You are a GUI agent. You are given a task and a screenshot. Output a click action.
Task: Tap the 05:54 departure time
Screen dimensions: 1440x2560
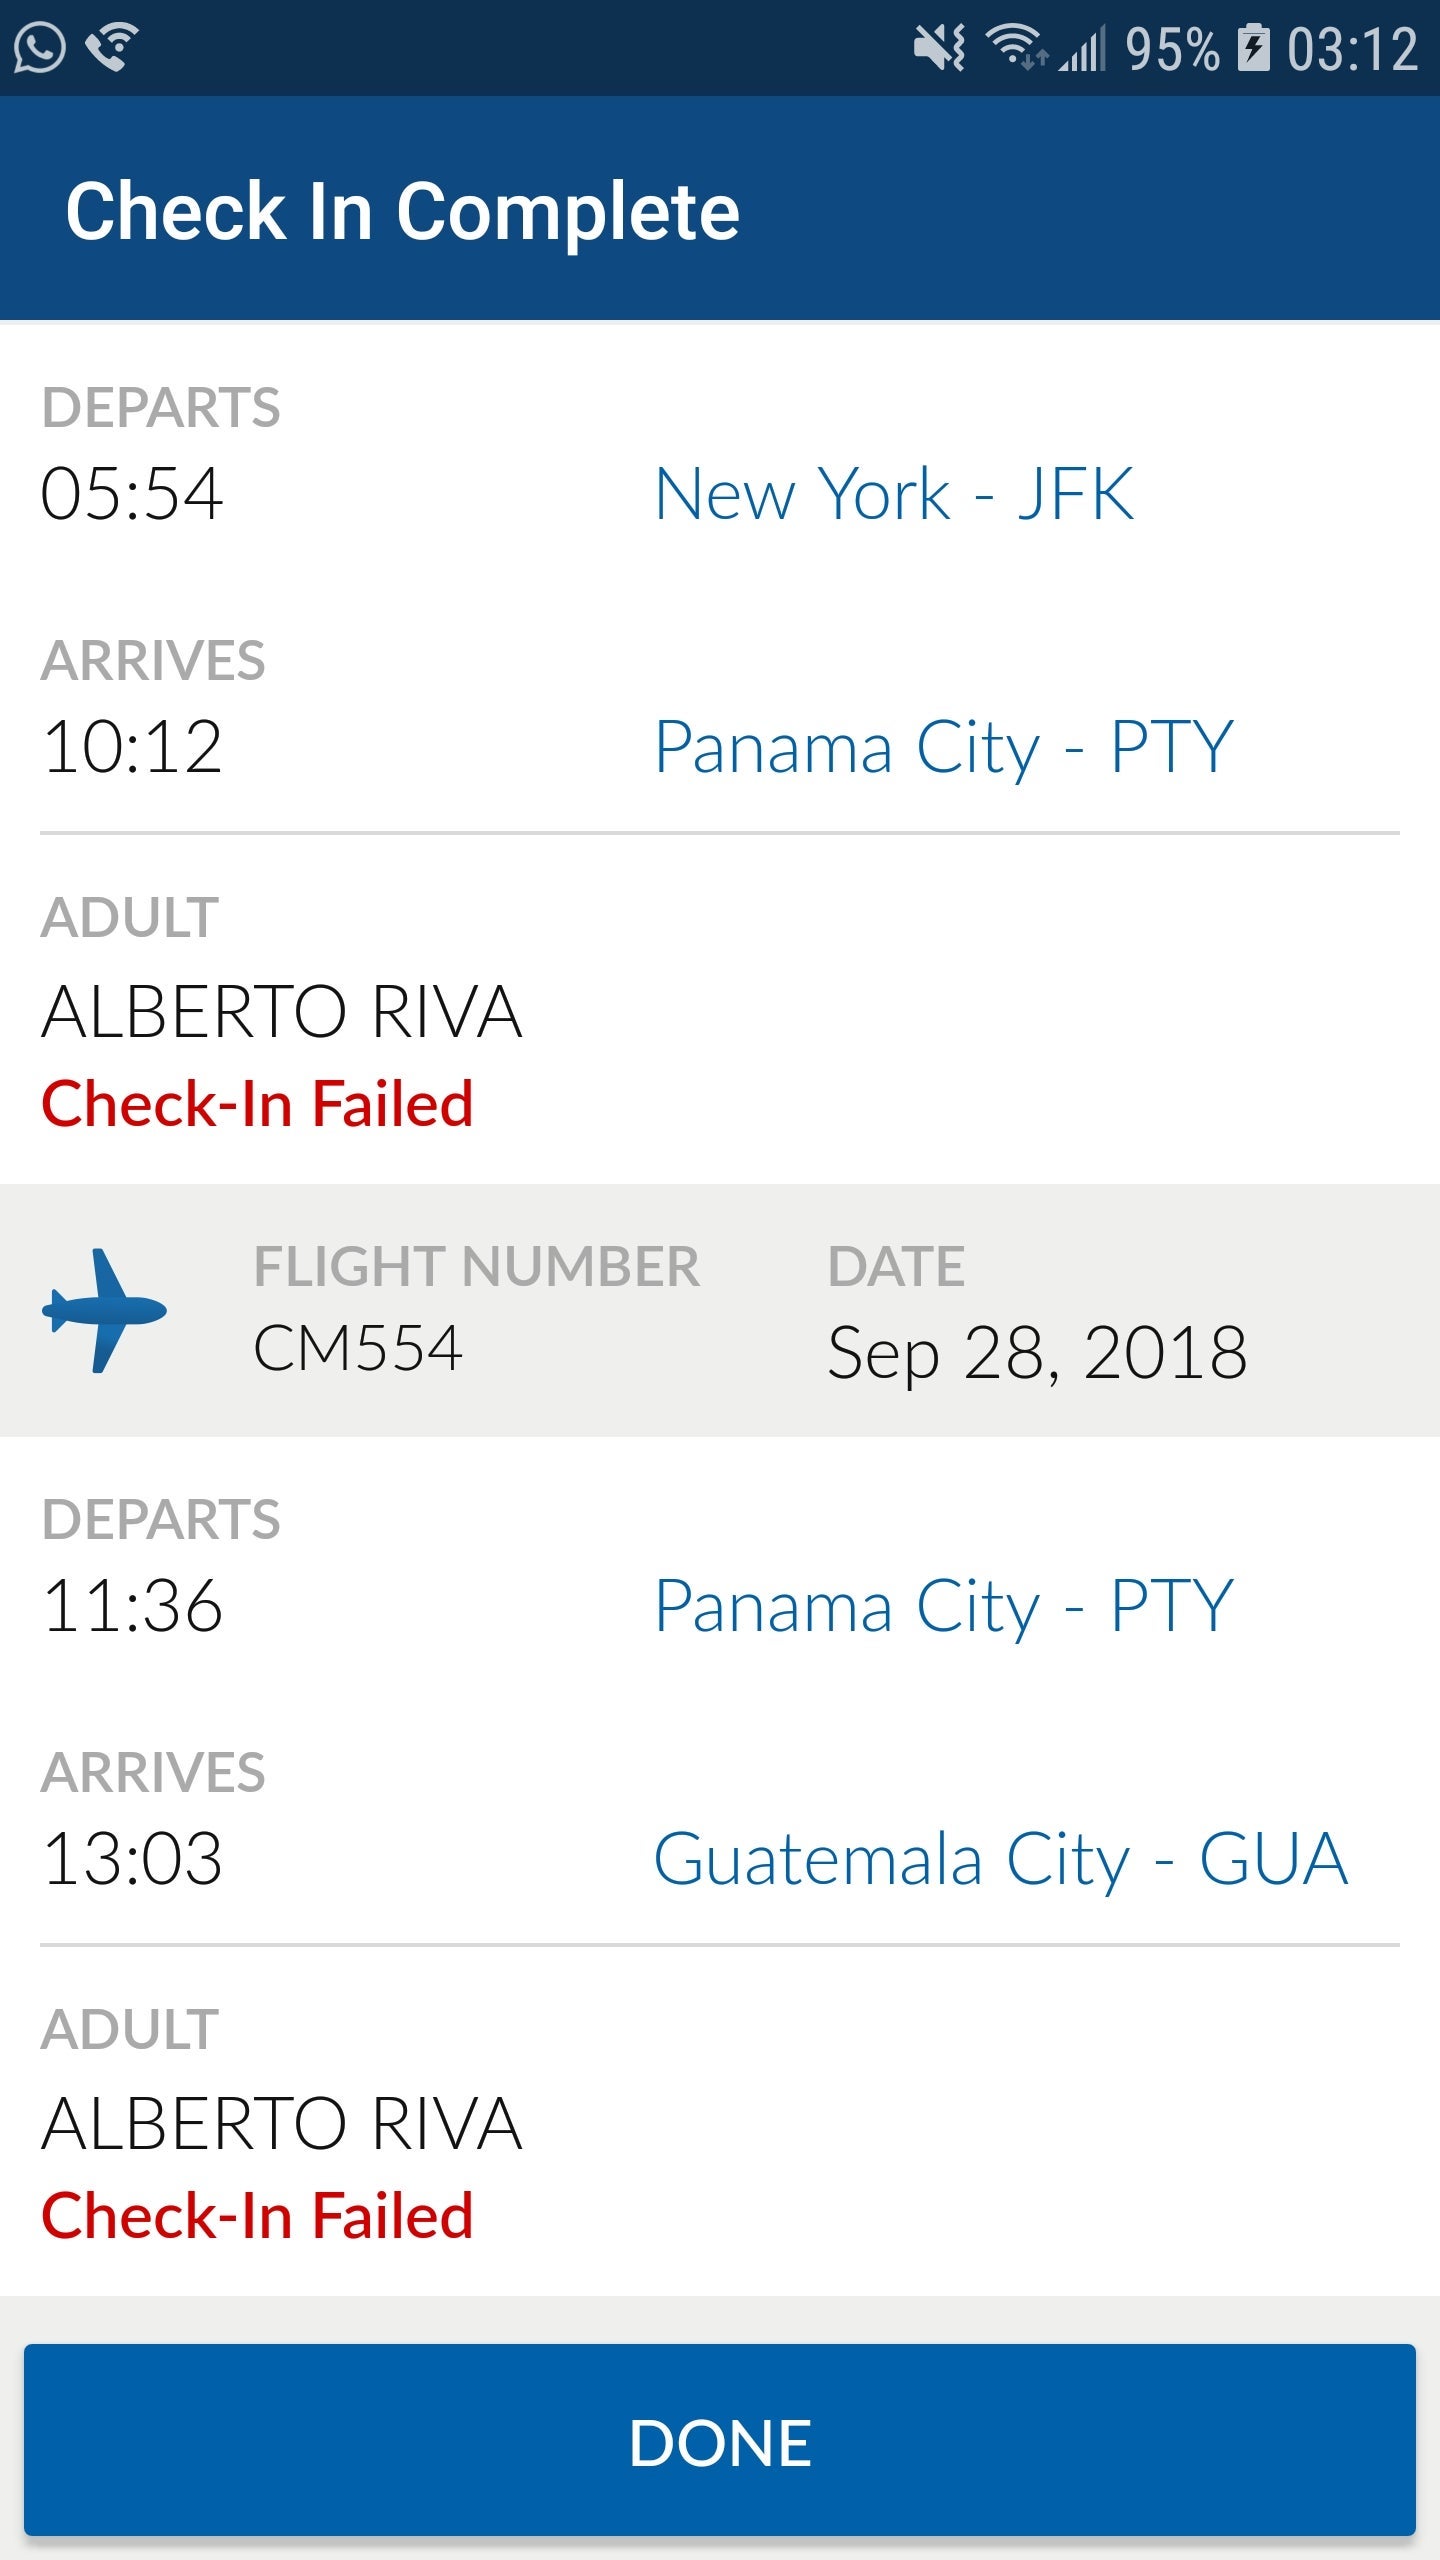coord(131,494)
